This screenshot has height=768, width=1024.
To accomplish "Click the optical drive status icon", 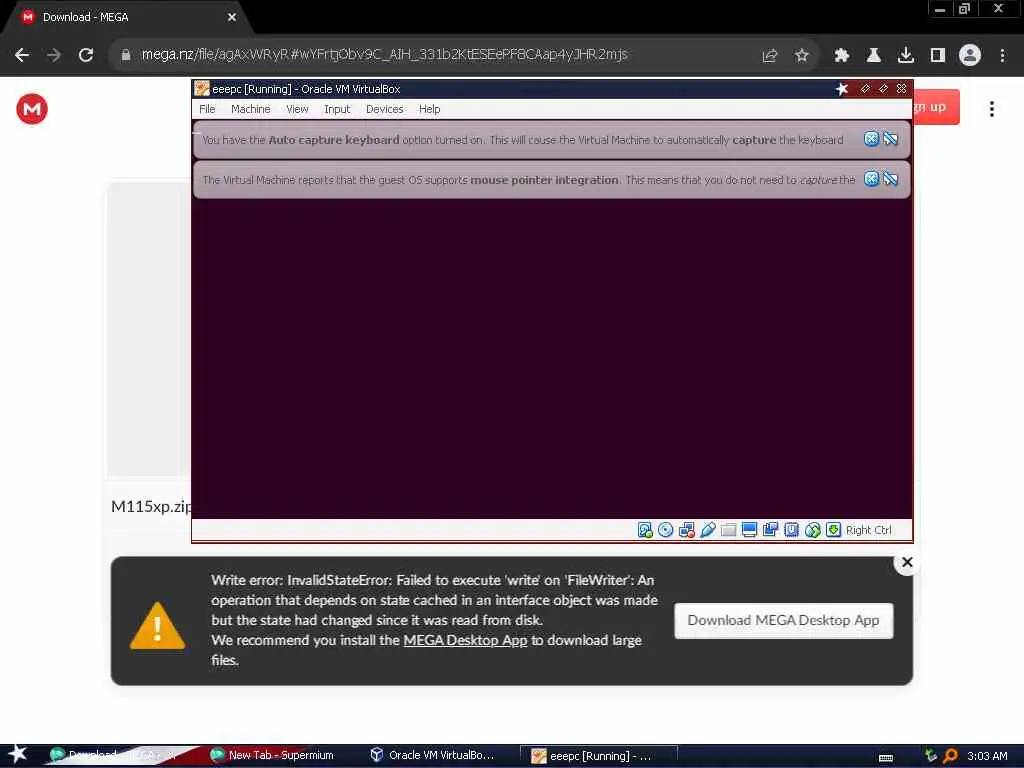I will [665, 530].
